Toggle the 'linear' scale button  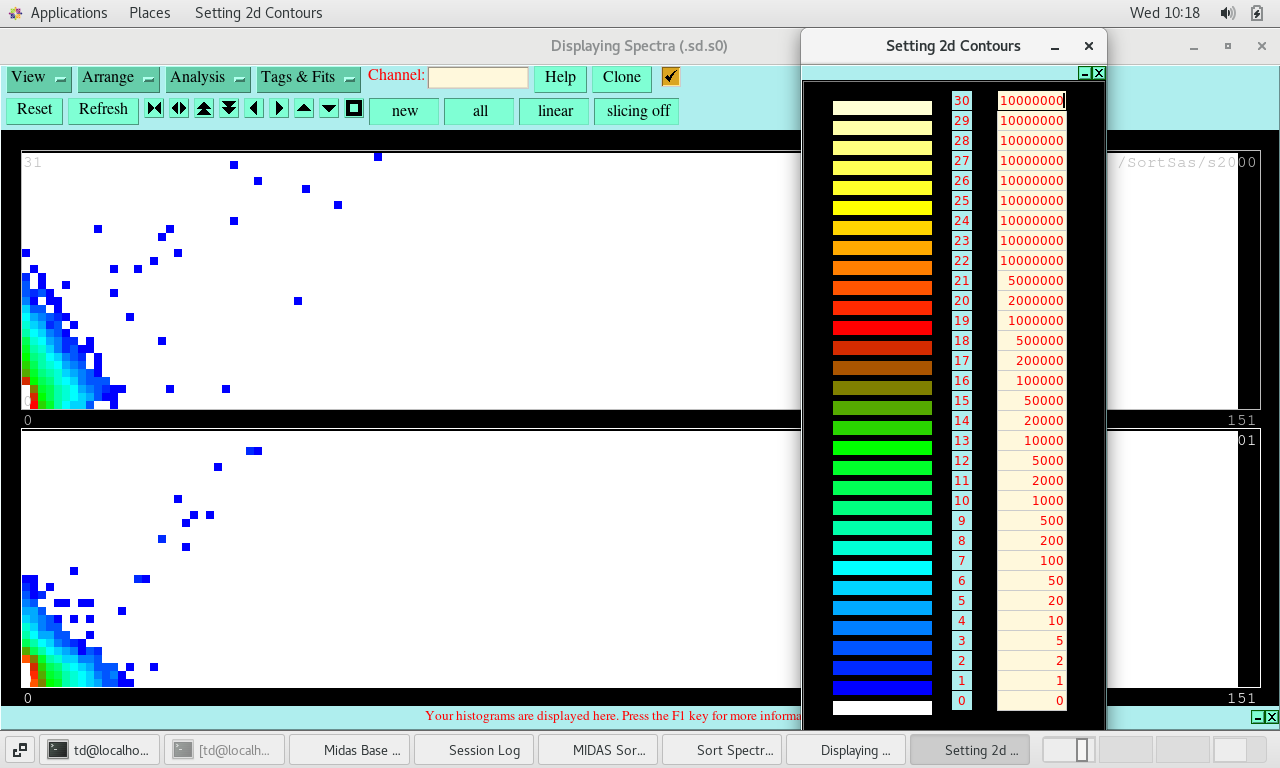click(x=555, y=111)
